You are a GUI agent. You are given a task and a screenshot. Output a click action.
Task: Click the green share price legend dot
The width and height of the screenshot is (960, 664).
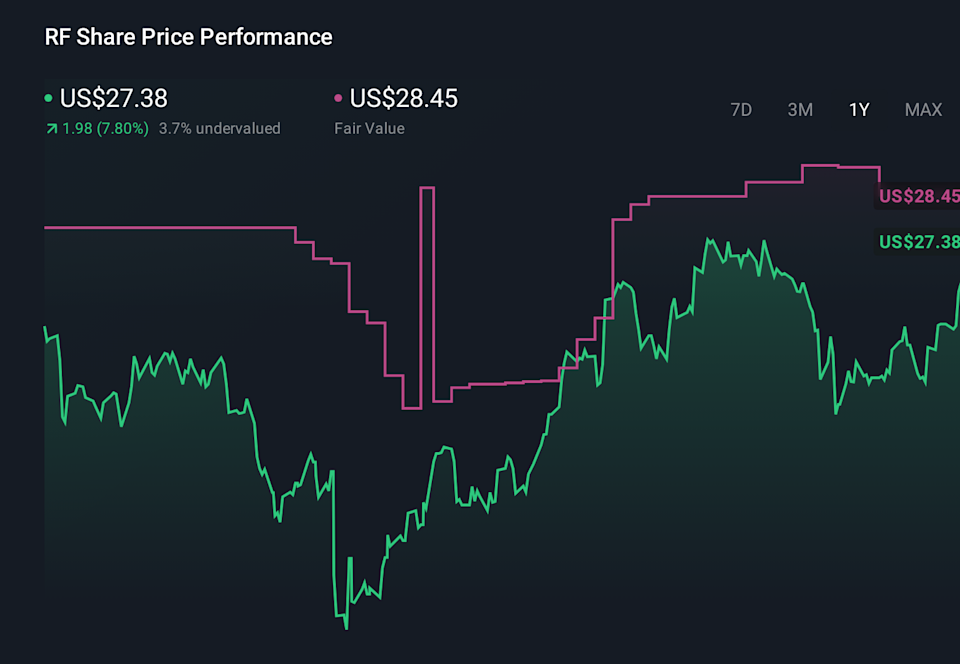[x=48, y=98]
